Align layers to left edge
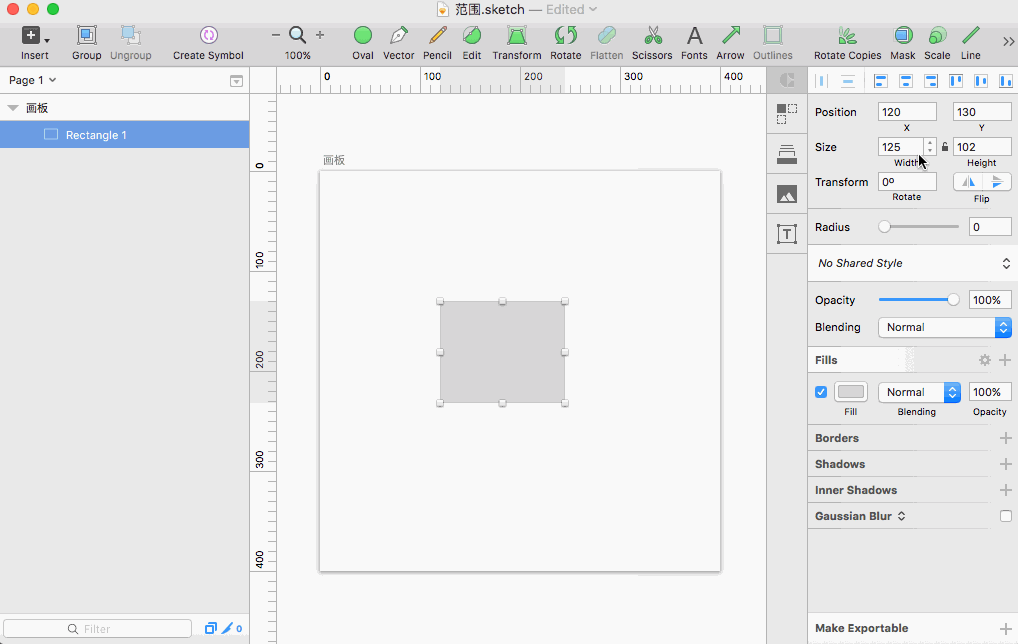Viewport: 1018px width, 644px height. (880, 80)
